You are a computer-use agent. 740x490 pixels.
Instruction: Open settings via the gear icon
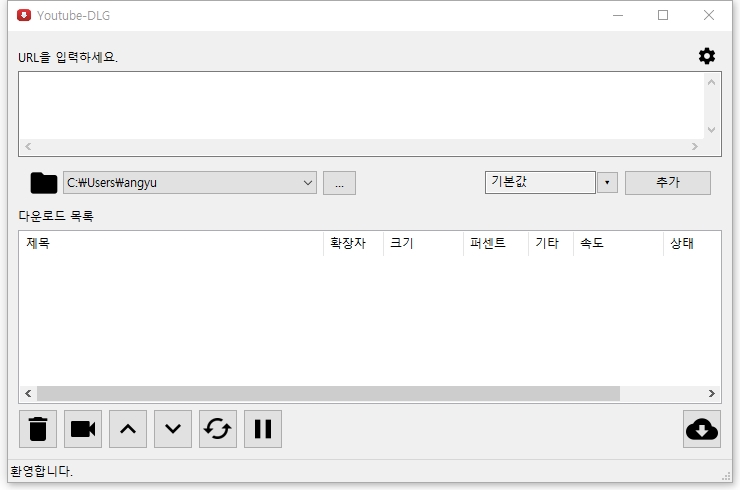pyautogui.click(x=706, y=56)
